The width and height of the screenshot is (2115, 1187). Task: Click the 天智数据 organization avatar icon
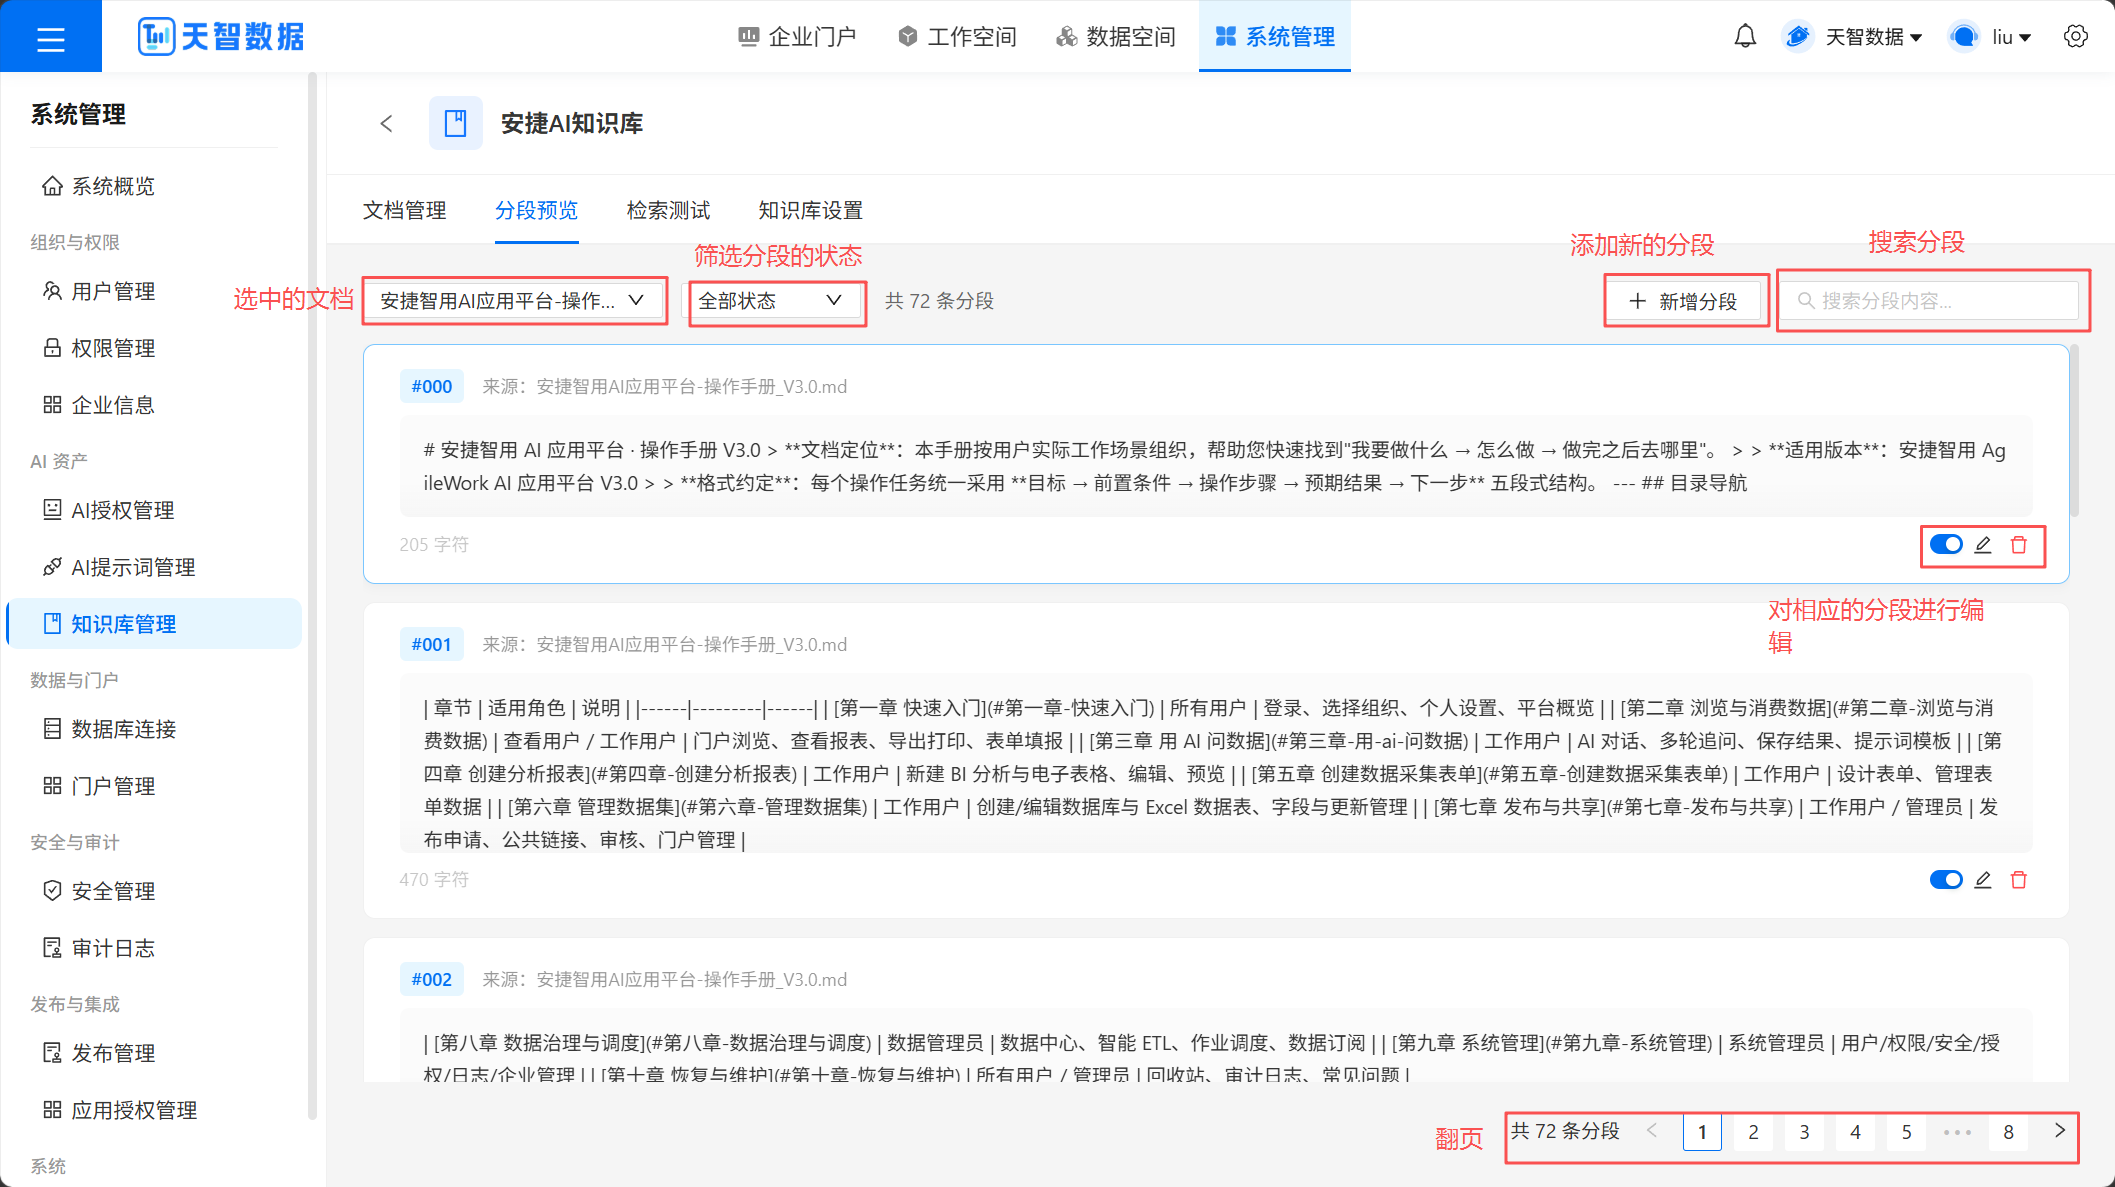tap(1798, 37)
